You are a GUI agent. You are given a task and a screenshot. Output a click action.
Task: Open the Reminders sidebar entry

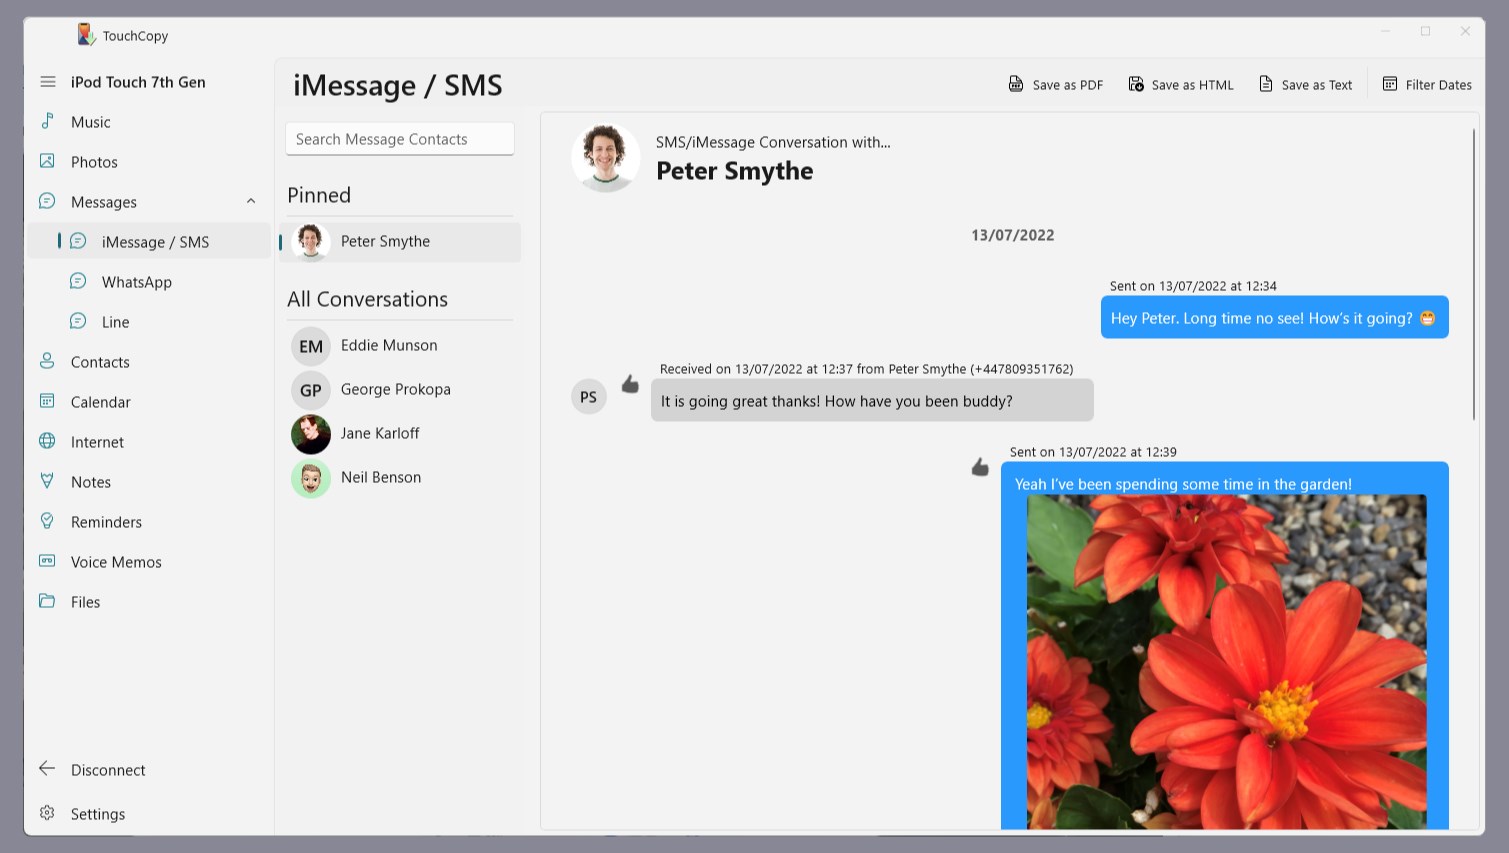coord(148,522)
